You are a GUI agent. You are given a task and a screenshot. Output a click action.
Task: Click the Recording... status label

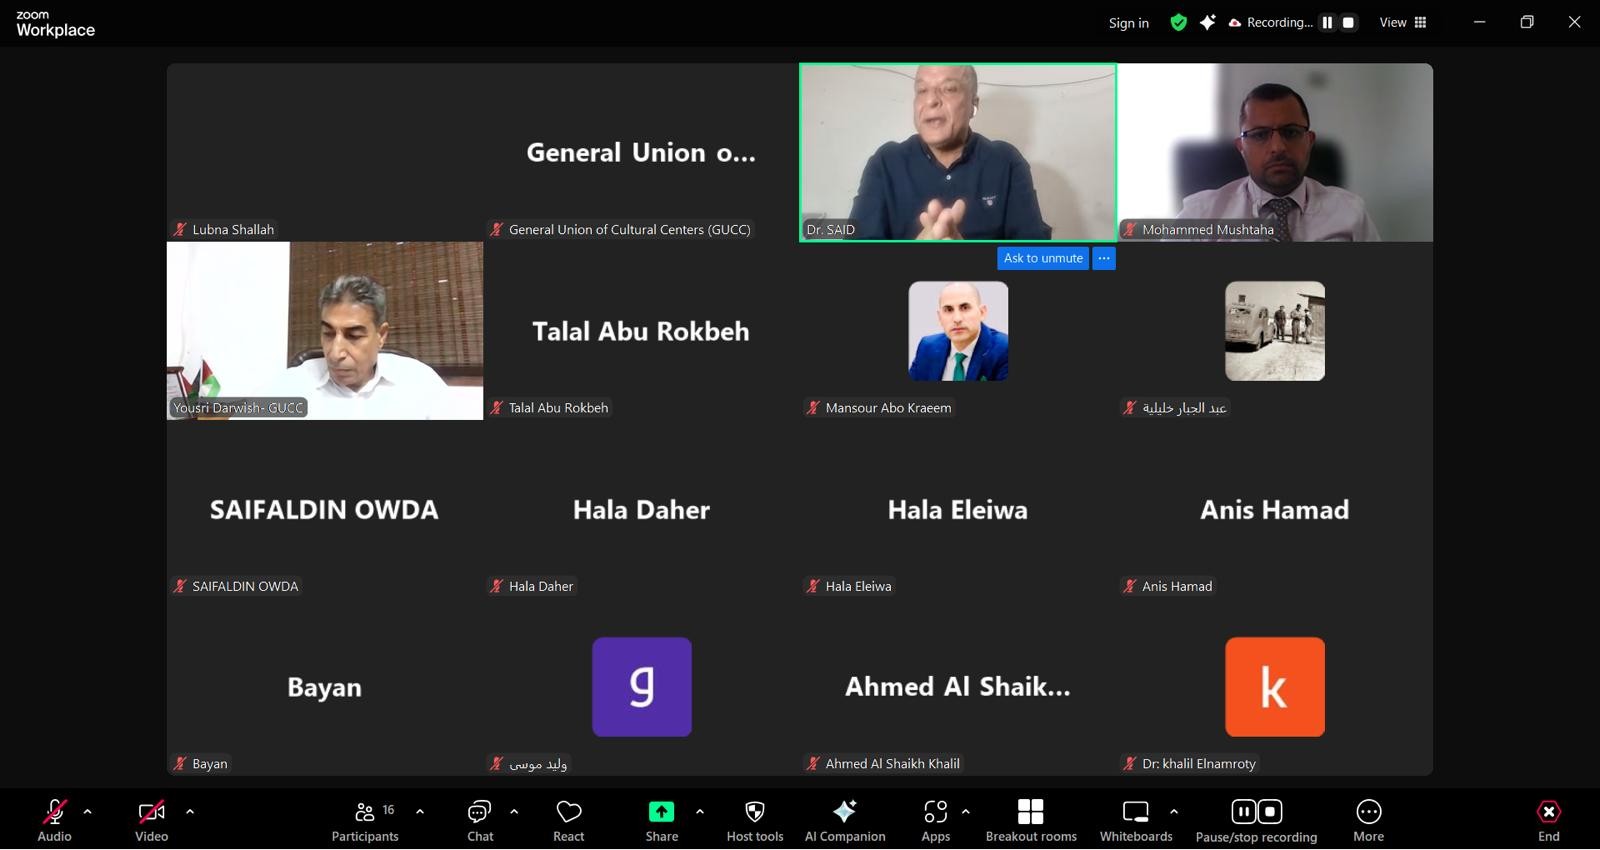tap(1279, 22)
